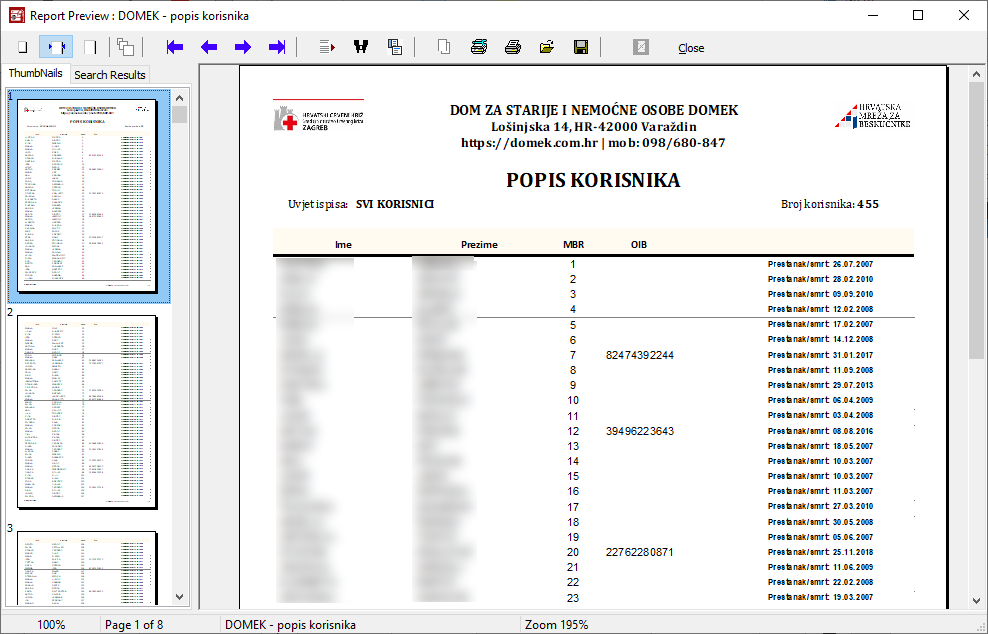Viewport: 988px width, 634px height.
Task: Open a report file with folder icon
Action: click(x=547, y=47)
